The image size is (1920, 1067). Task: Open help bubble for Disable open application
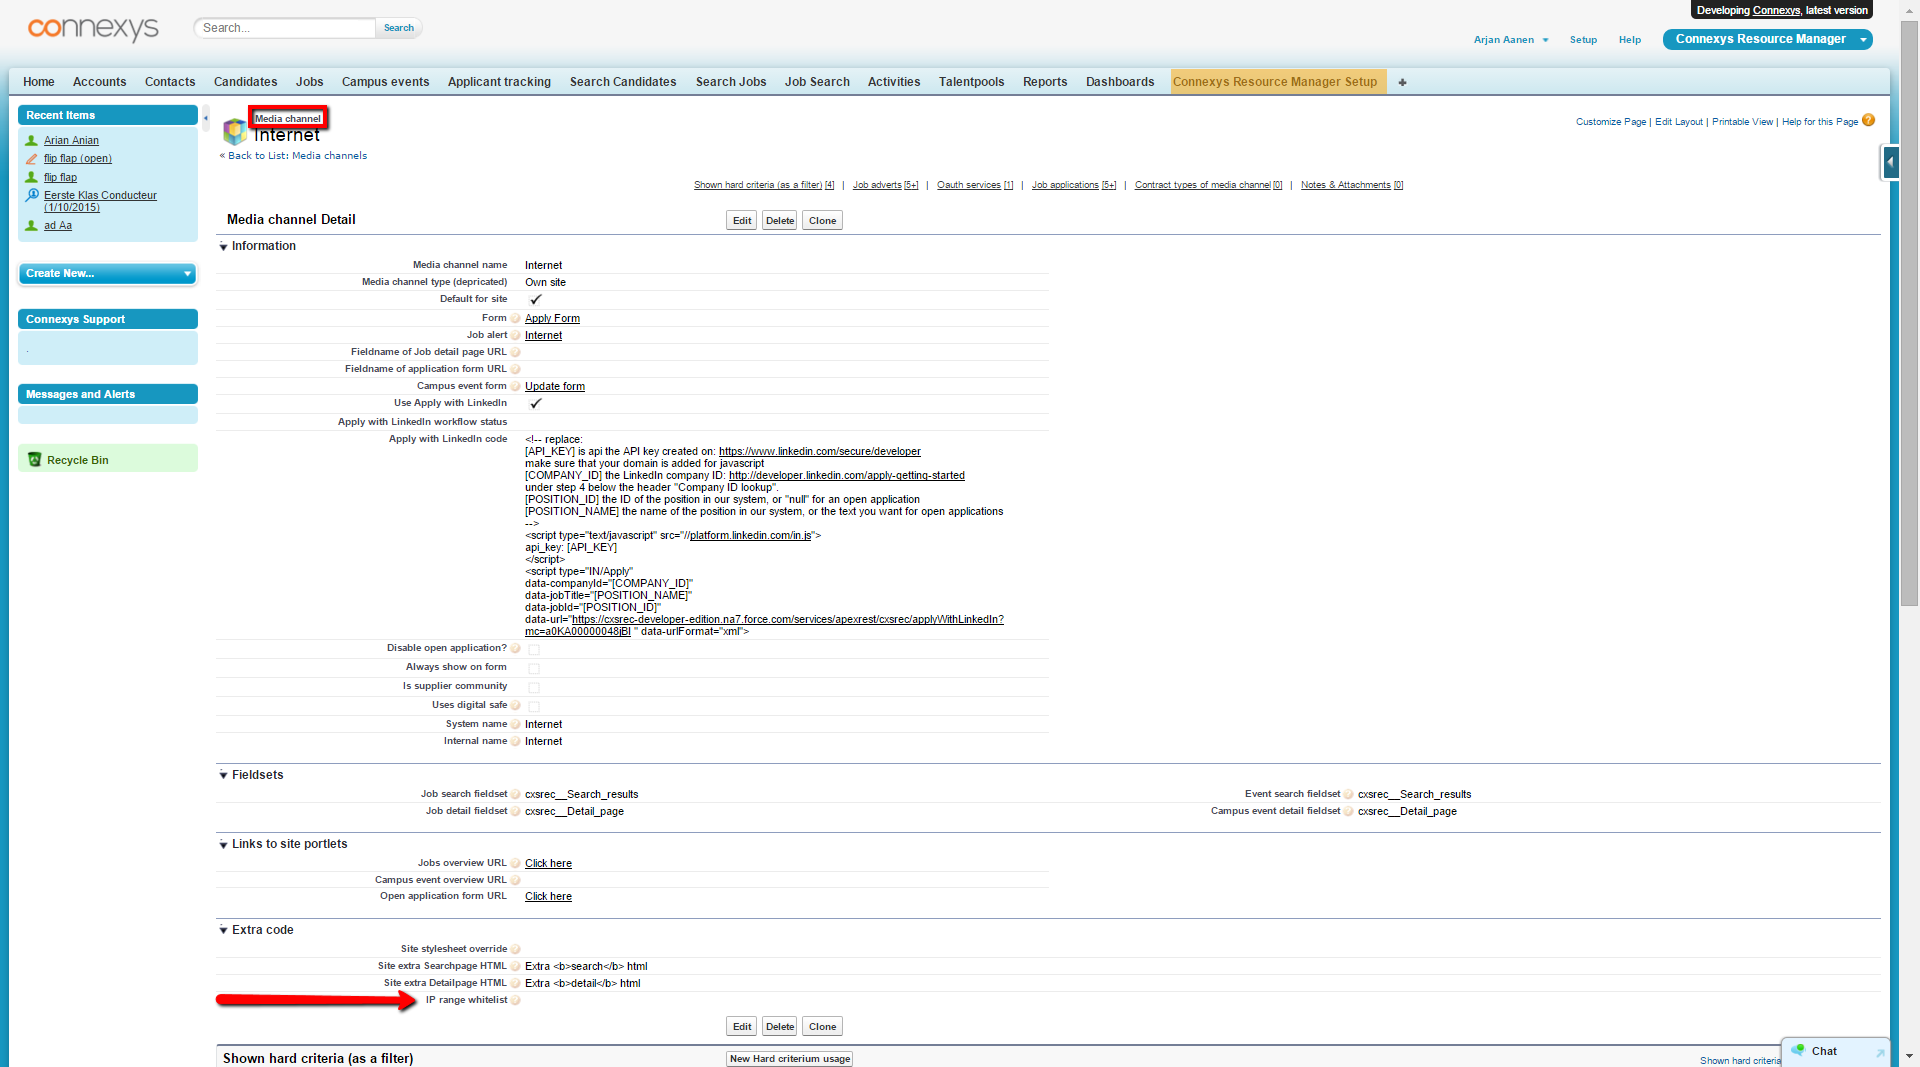(516, 649)
